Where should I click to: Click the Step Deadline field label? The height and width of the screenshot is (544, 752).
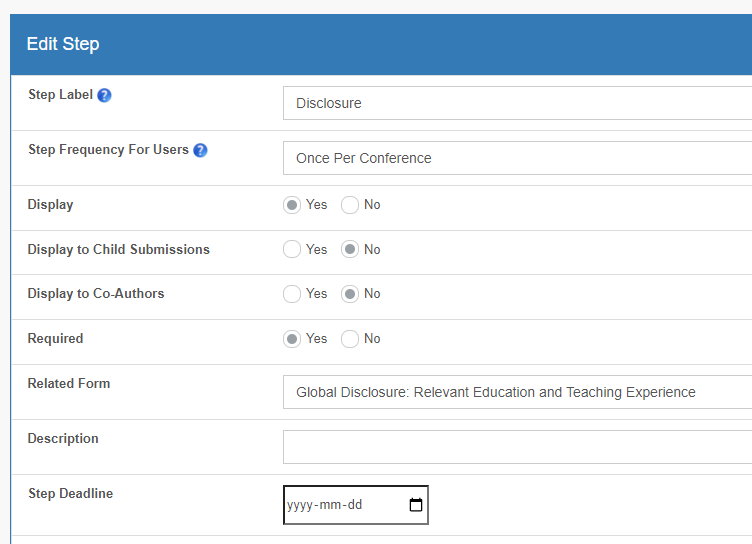click(70, 494)
